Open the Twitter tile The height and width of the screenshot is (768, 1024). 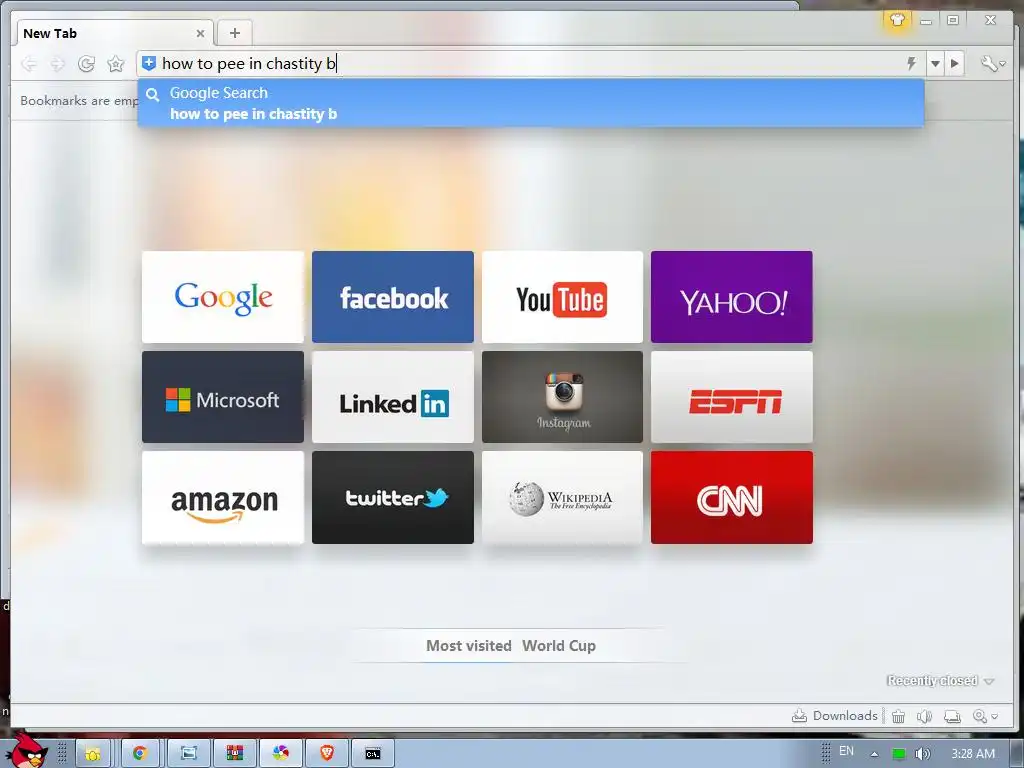tap(392, 498)
